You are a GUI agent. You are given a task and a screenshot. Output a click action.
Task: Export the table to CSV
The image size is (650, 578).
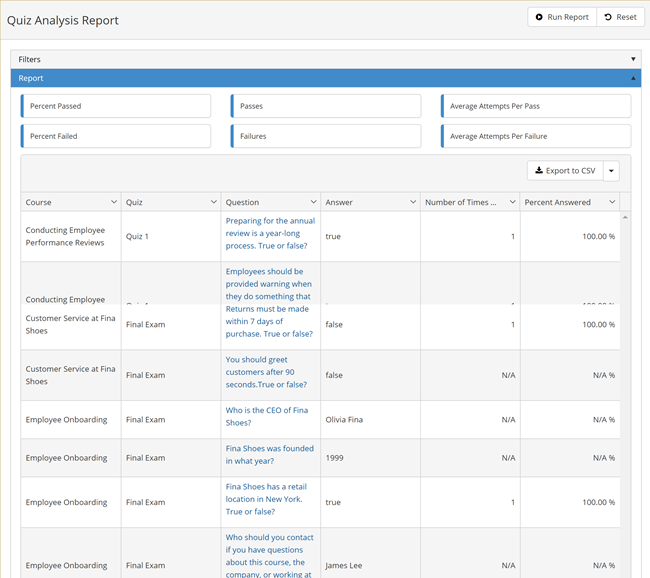click(565, 171)
